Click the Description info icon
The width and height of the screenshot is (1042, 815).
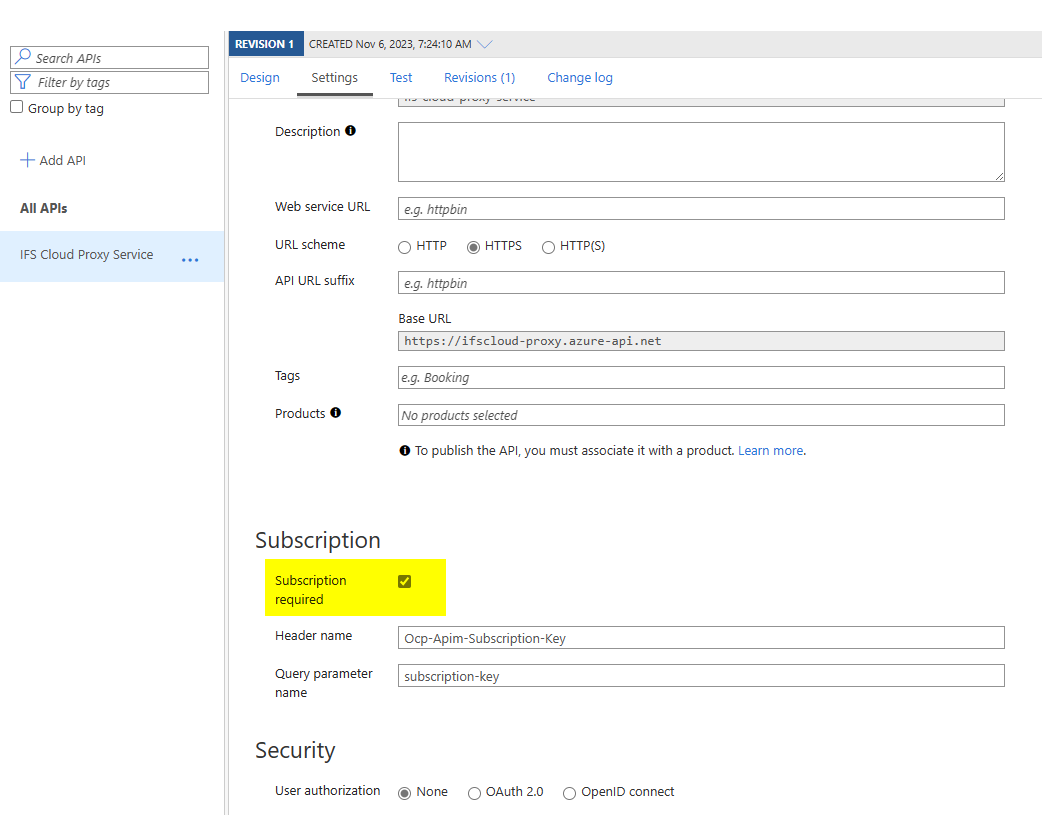[x=350, y=131]
